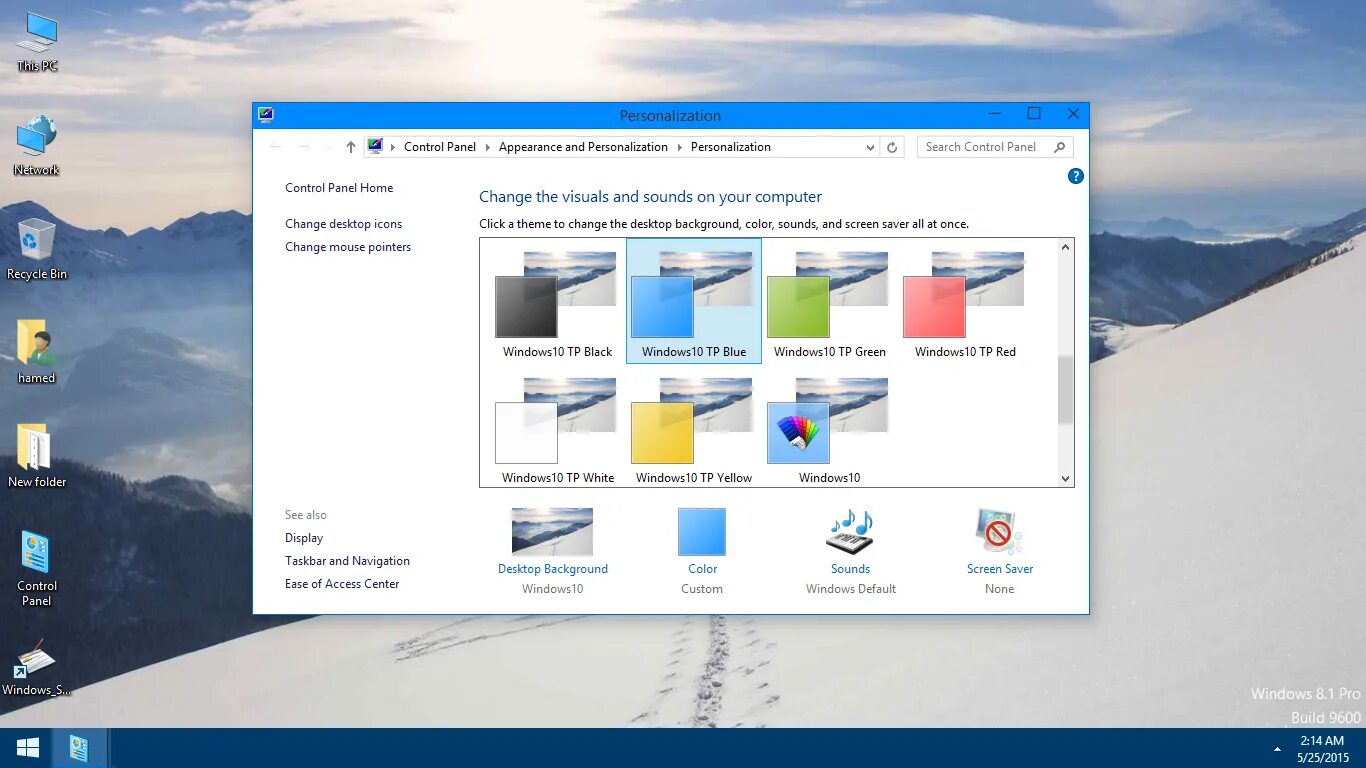Viewport: 1366px width, 768px height.
Task: Refresh the Personalization page
Action: pyautogui.click(x=893, y=147)
